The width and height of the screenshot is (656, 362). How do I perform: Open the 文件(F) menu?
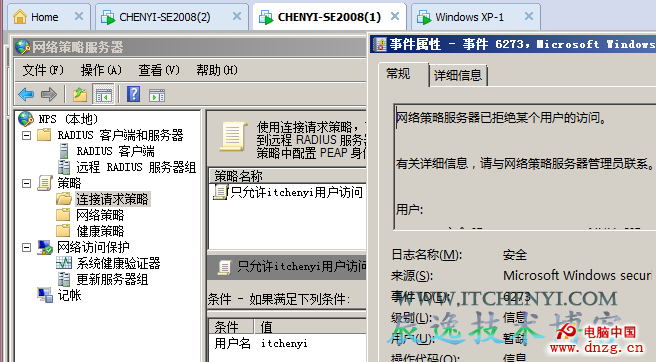[43, 70]
